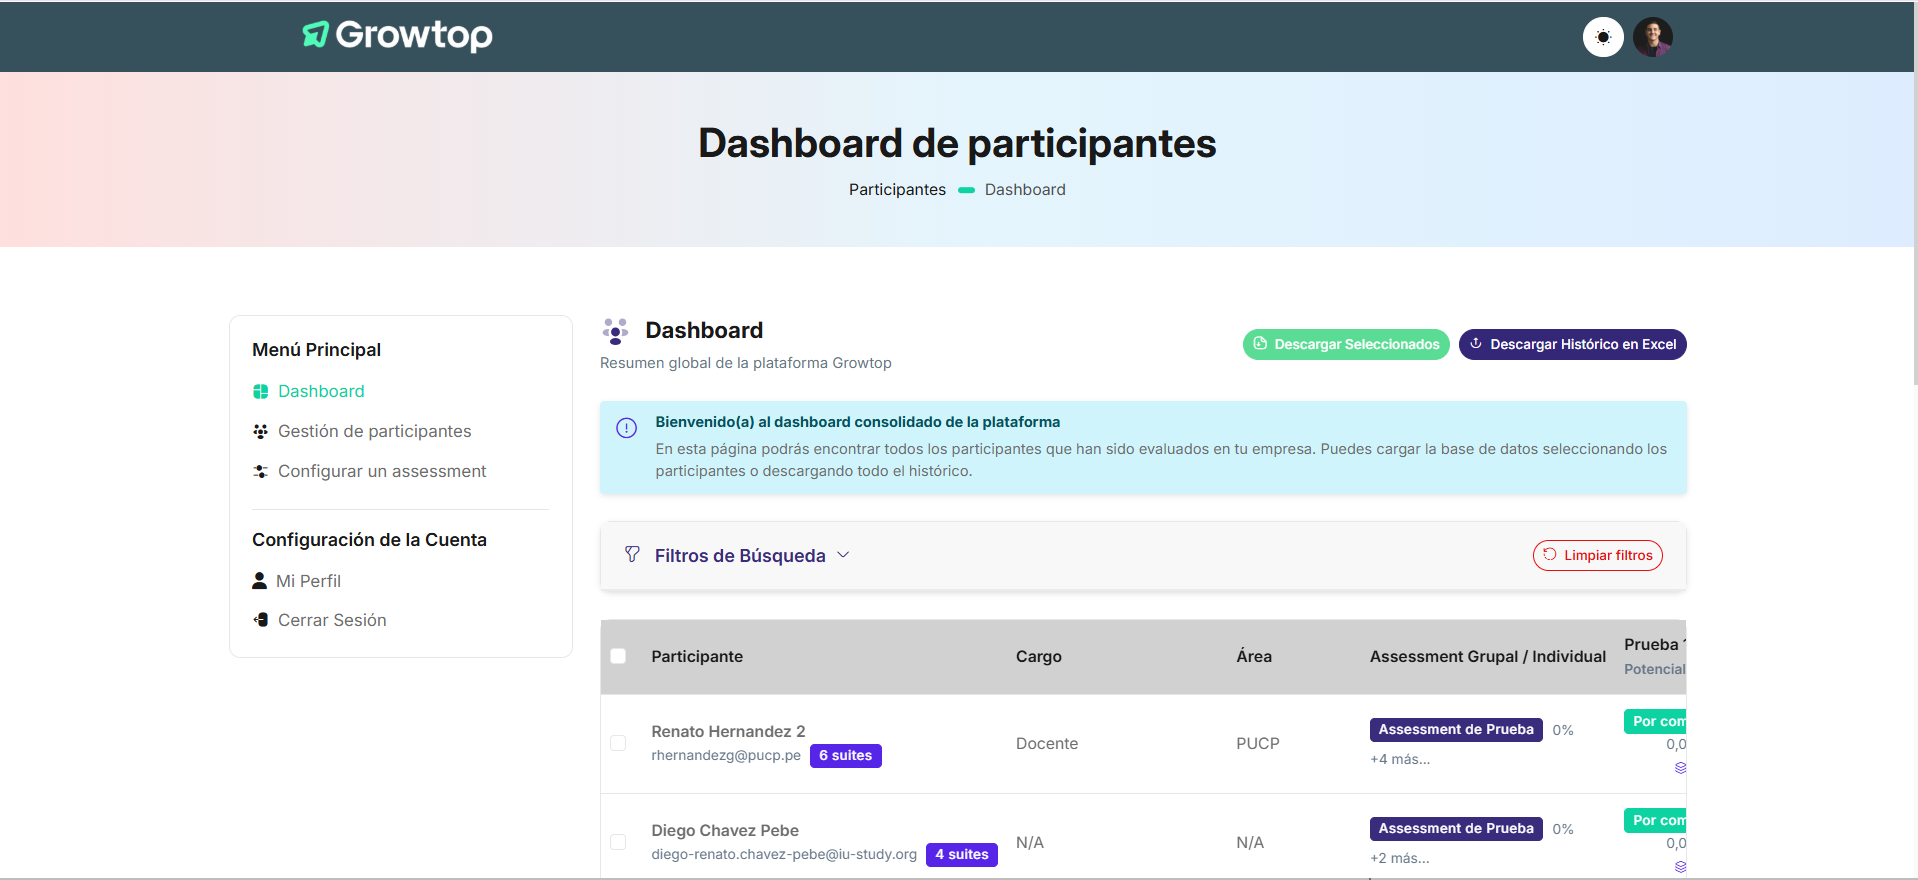Expand the Filtros de Búsqueda chevron

coord(843,555)
